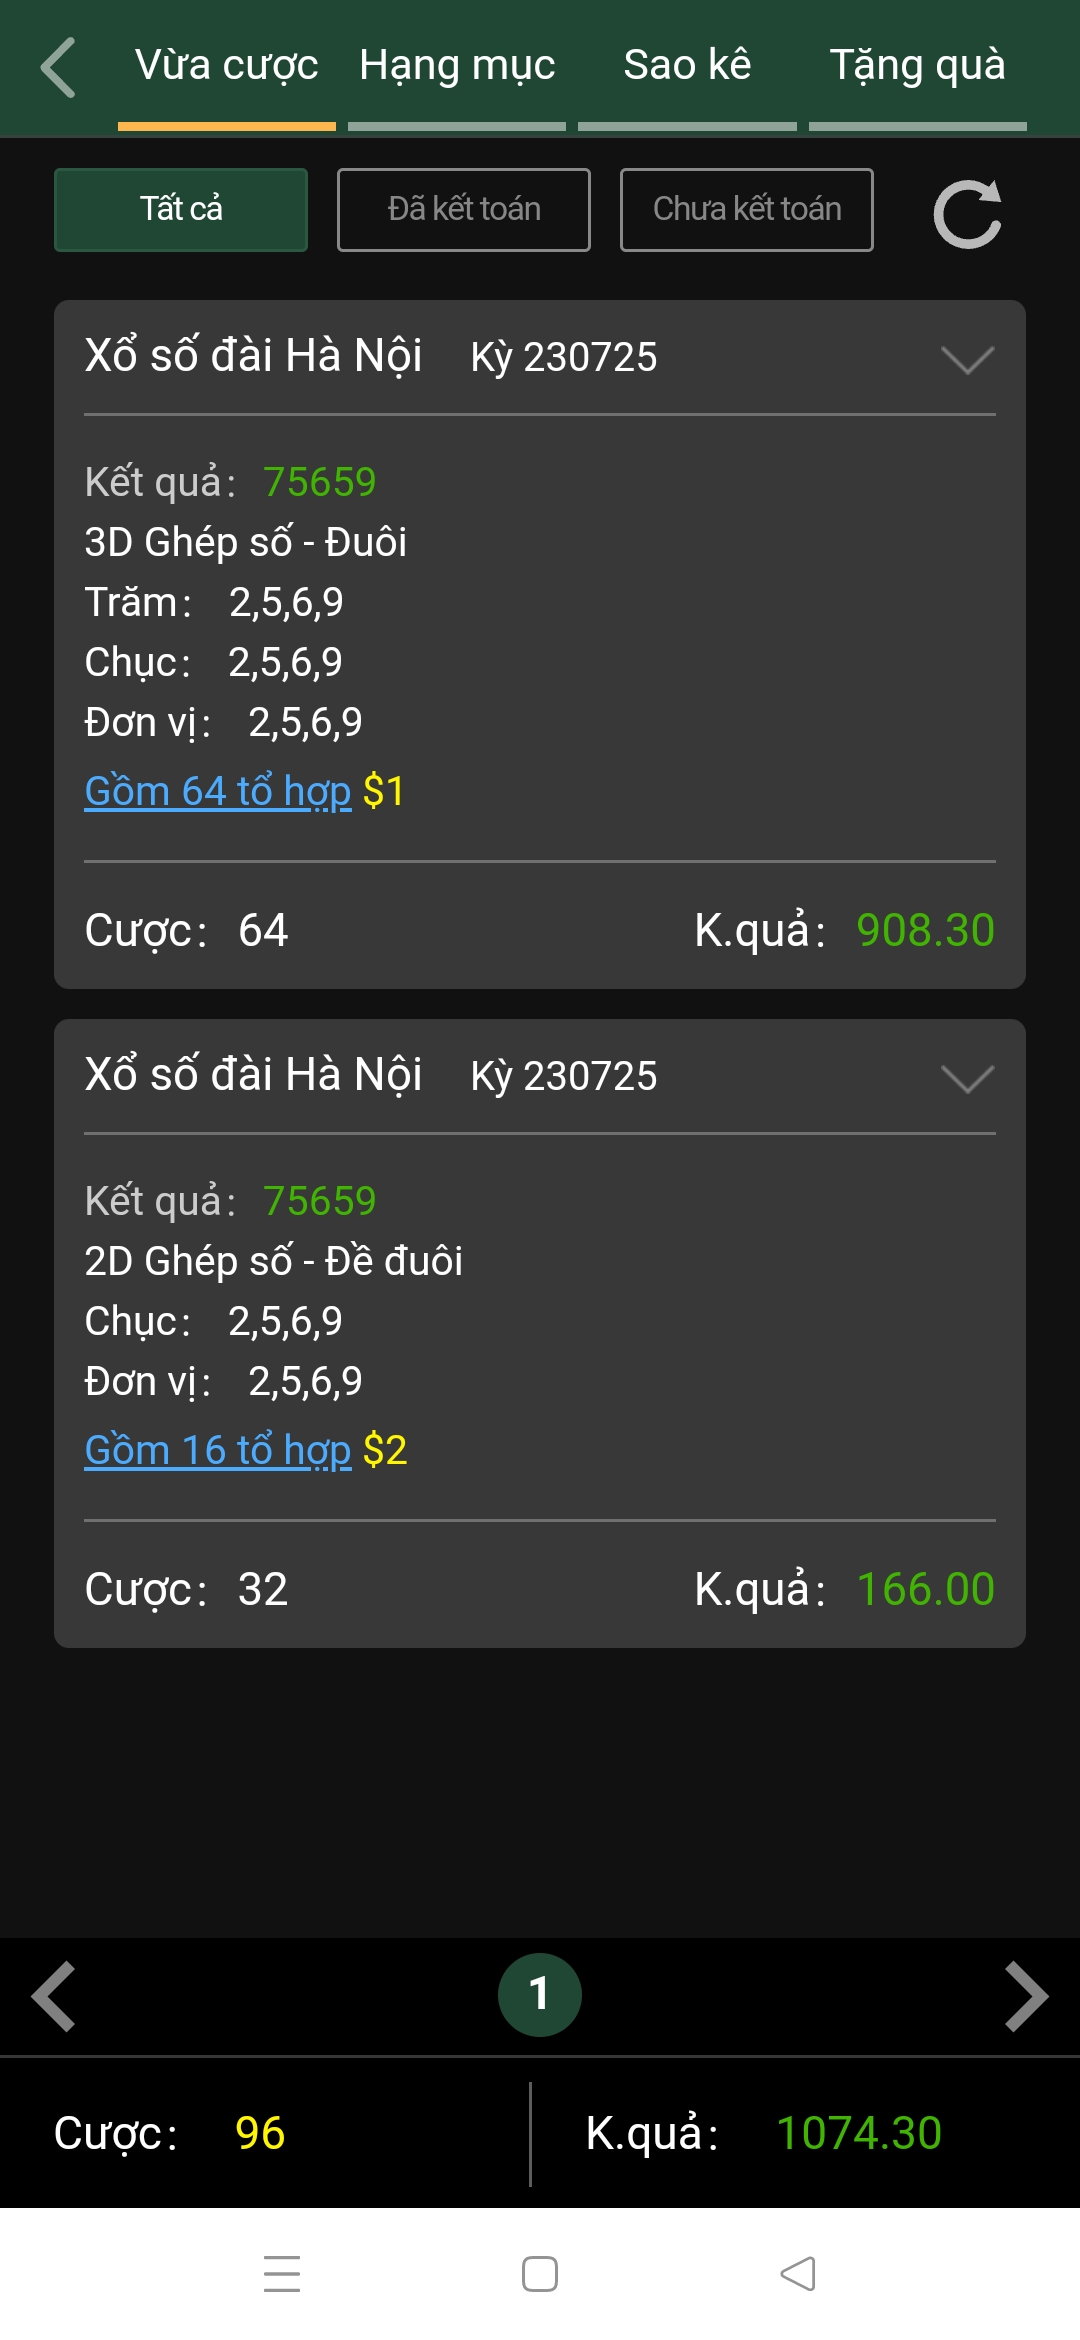Go to previous page arrow
Screen dimensions: 1080x2340
(x=54, y=1996)
